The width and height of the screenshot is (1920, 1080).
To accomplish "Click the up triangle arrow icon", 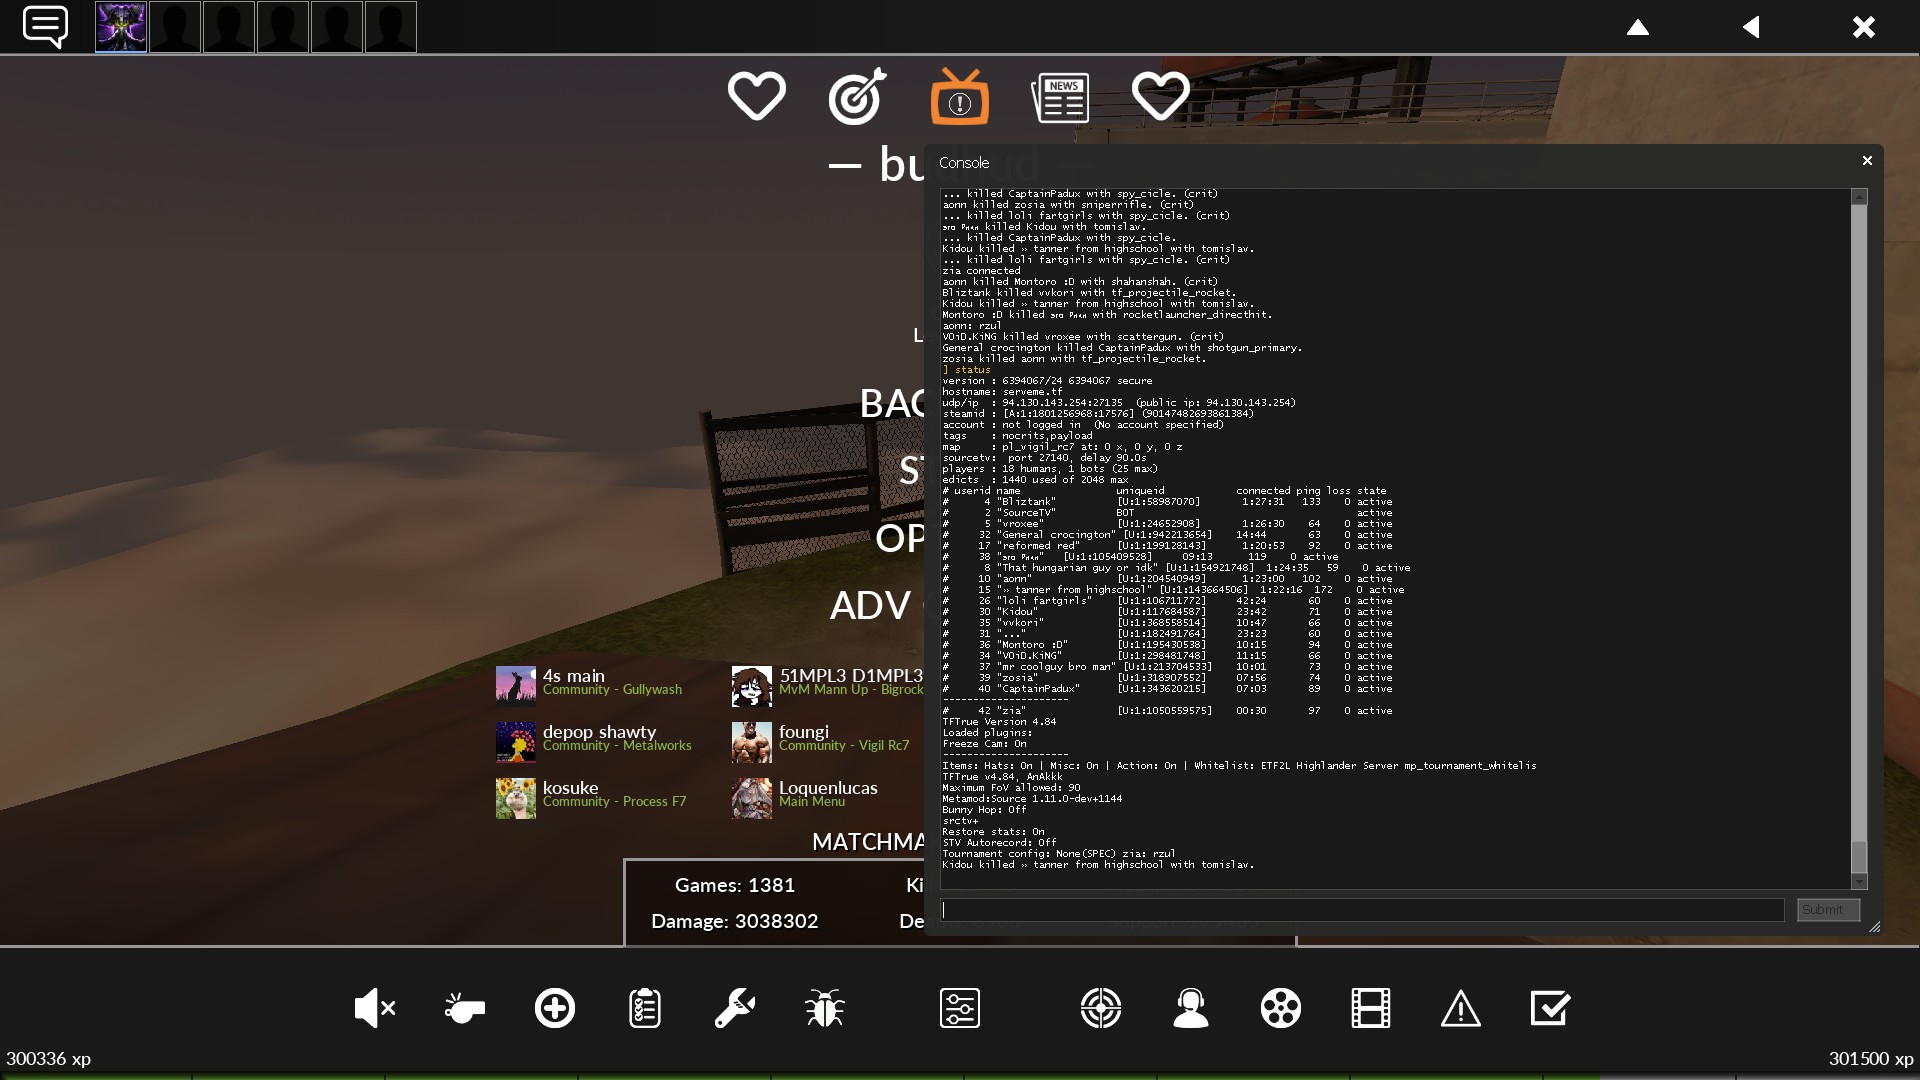I will pyautogui.click(x=1637, y=27).
